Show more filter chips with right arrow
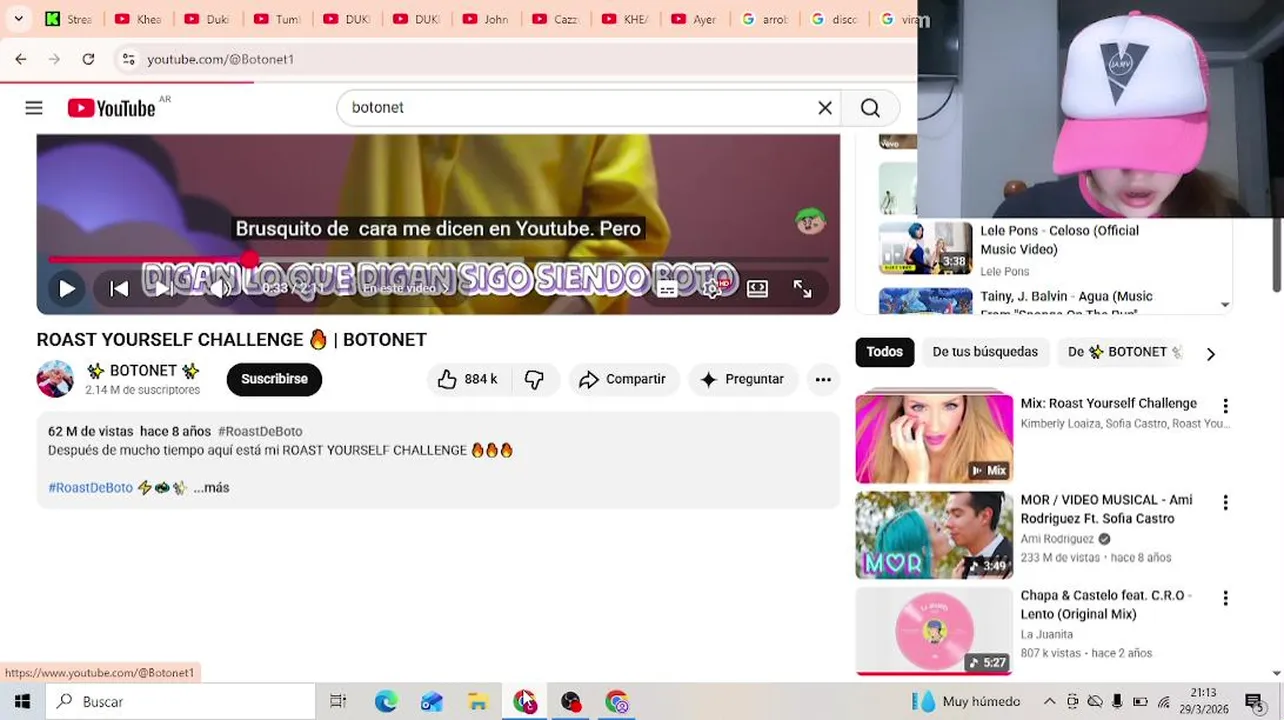The width and height of the screenshot is (1284, 720). coord(1211,353)
